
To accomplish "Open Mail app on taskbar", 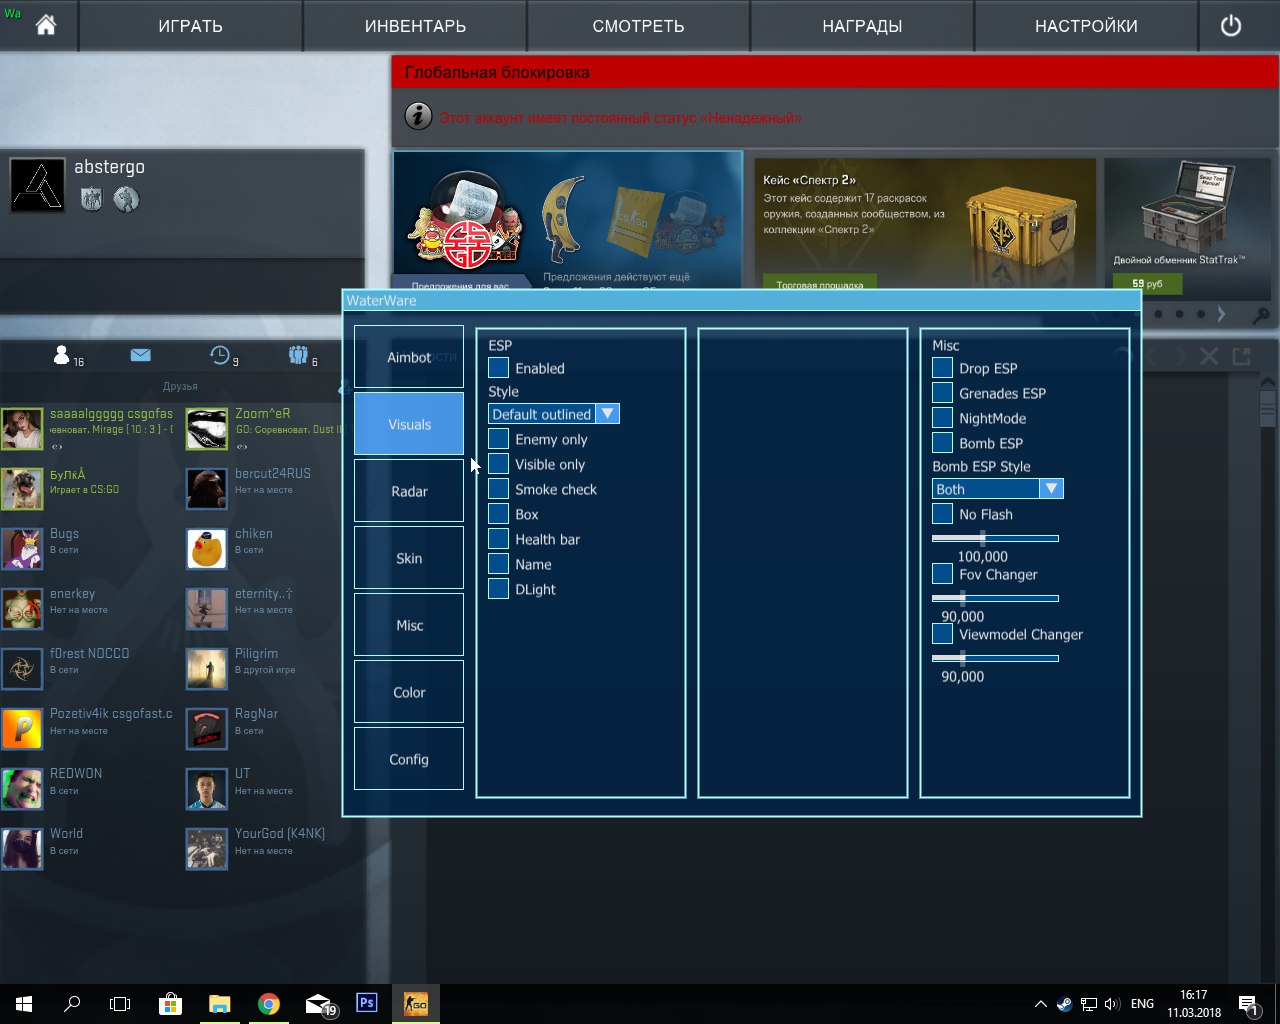I will [x=318, y=1003].
